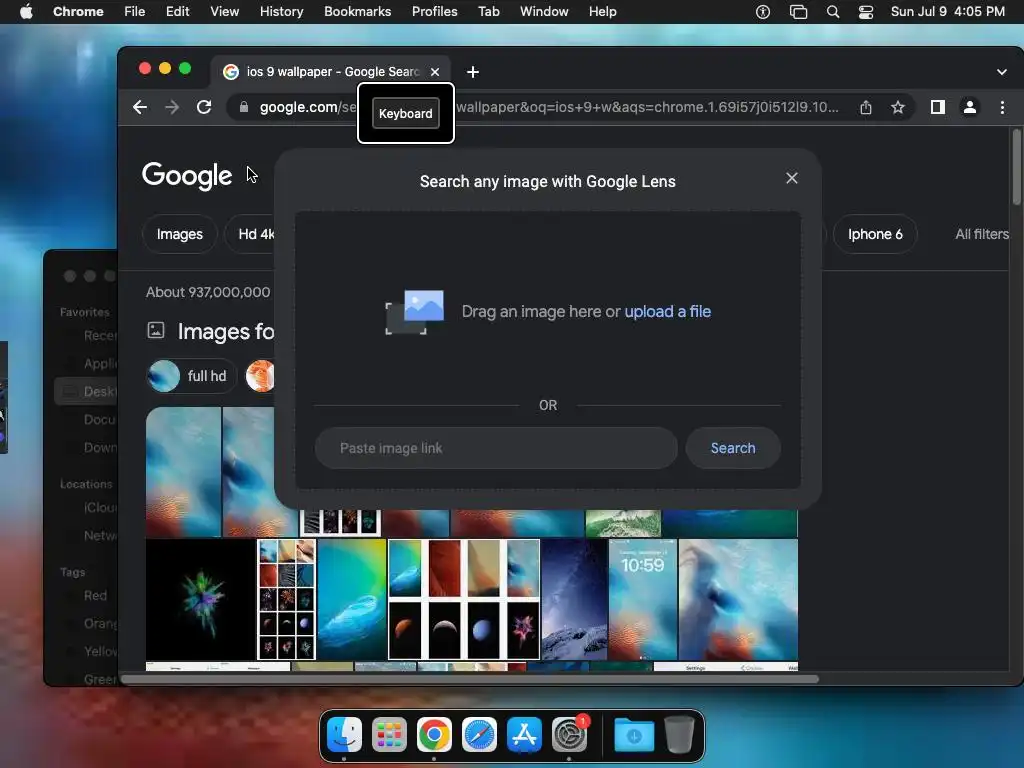Viewport: 1024px width, 768px height.
Task: Click the Images for heading icon
Action: [155, 330]
